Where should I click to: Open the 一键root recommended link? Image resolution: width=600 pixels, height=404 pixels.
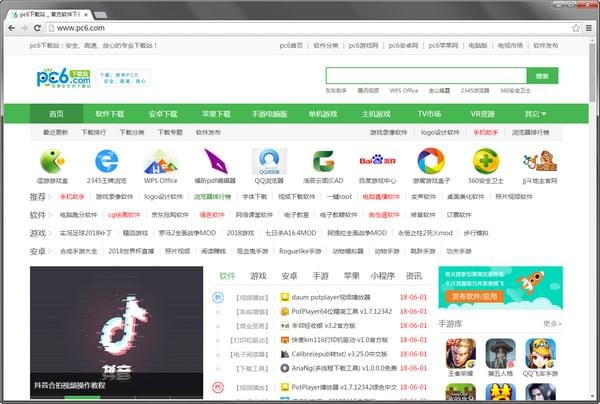(x=339, y=196)
